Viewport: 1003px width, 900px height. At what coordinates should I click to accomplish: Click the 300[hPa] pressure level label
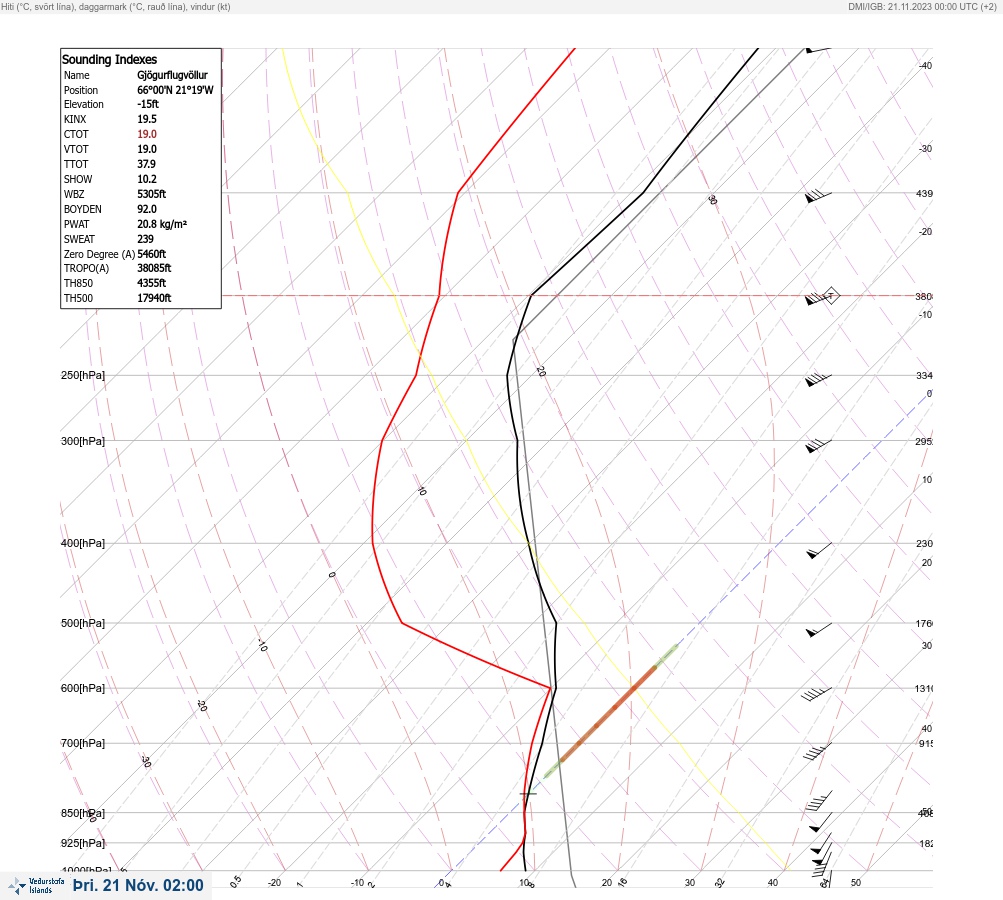click(83, 441)
